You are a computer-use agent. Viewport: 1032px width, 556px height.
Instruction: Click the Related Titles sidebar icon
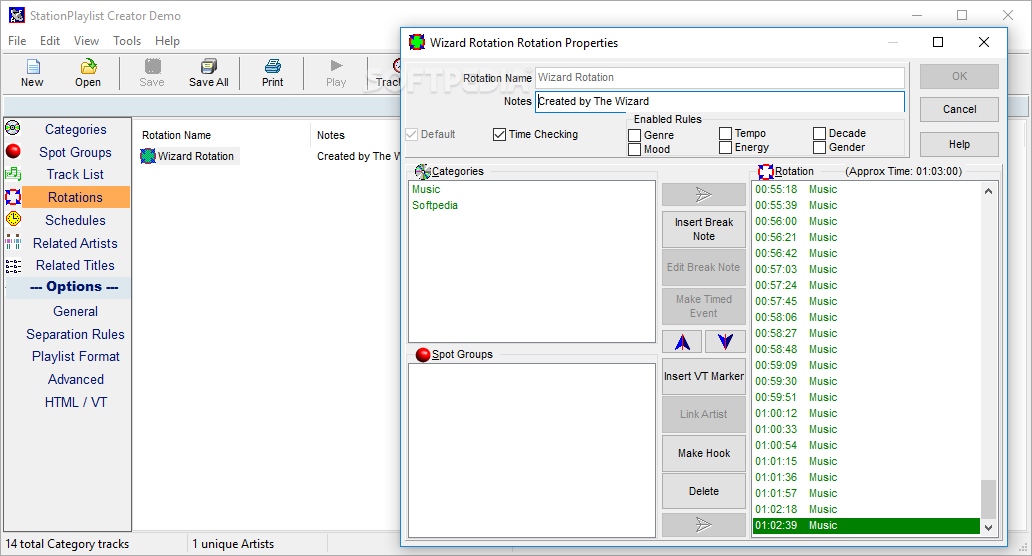tap(13, 265)
